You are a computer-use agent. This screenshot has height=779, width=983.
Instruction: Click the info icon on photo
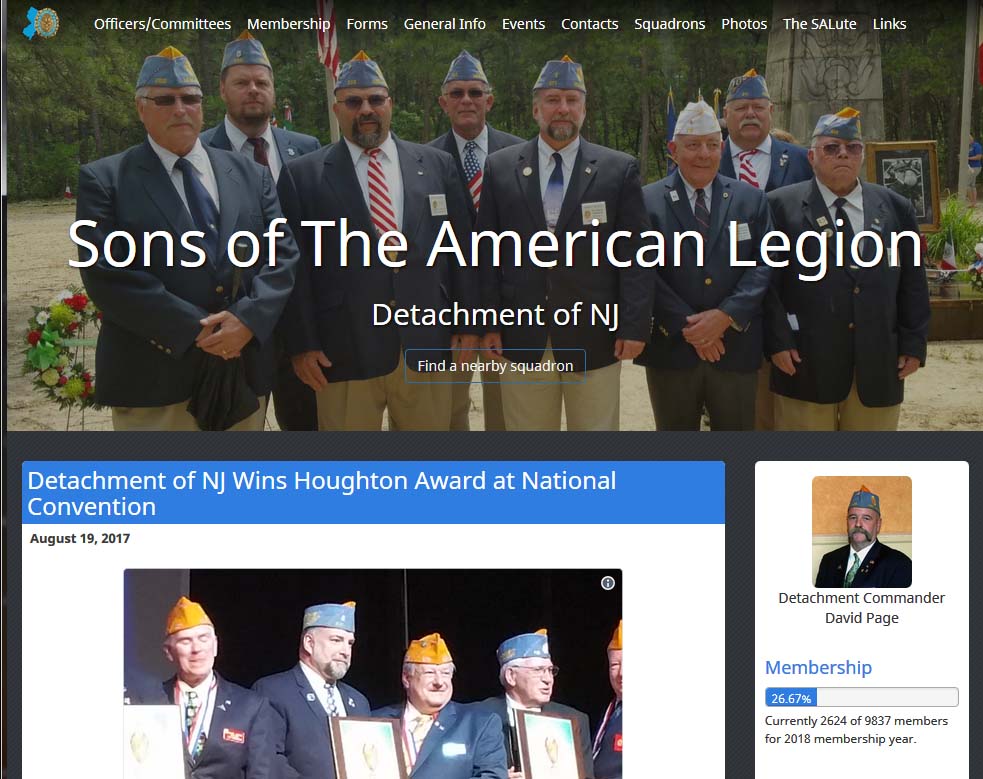pyautogui.click(x=607, y=583)
